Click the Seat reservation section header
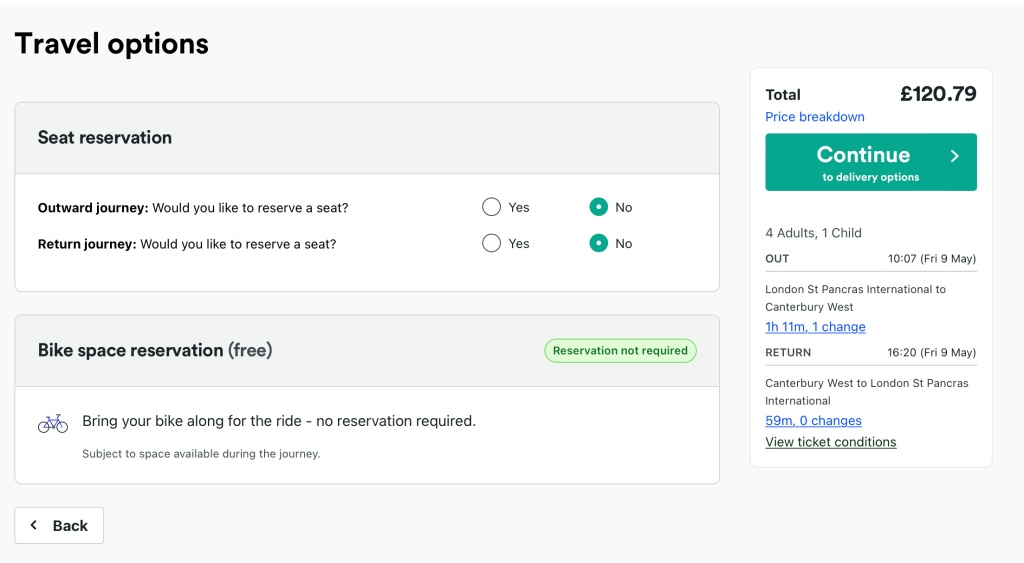 104,138
